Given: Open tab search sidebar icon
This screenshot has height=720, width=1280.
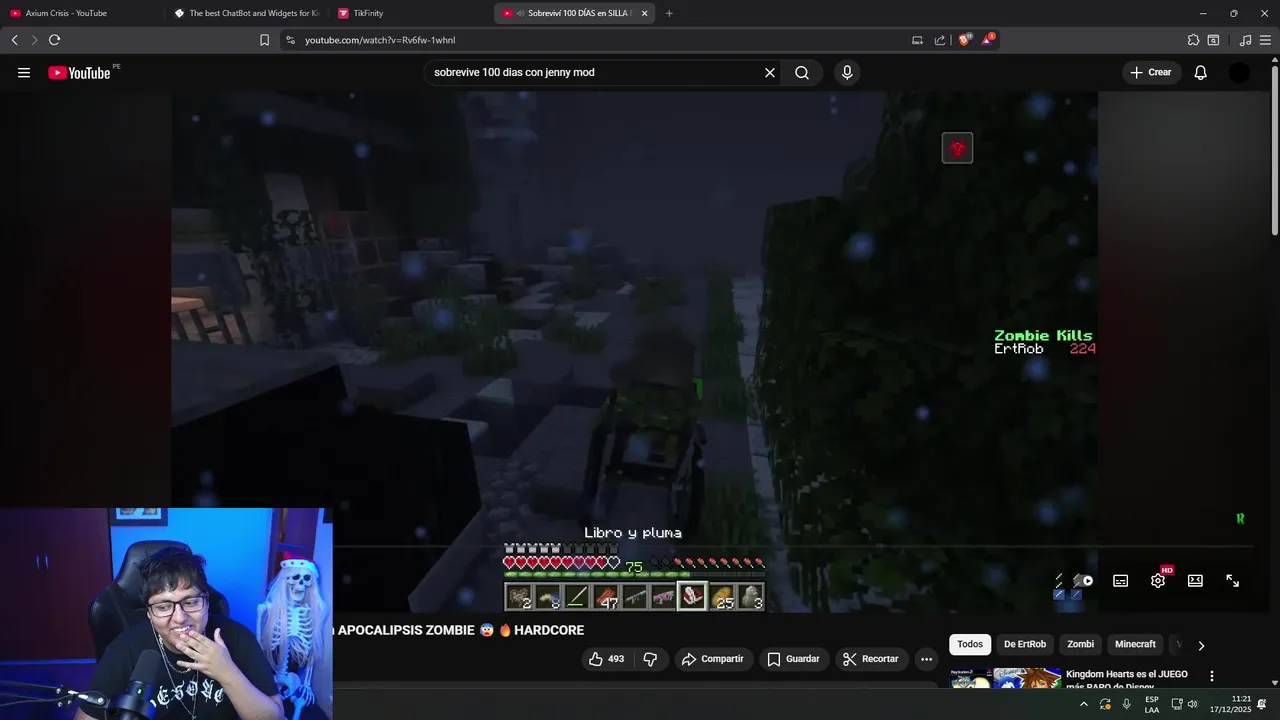Looking at the screenshot, I should (x=1213, y=40).
